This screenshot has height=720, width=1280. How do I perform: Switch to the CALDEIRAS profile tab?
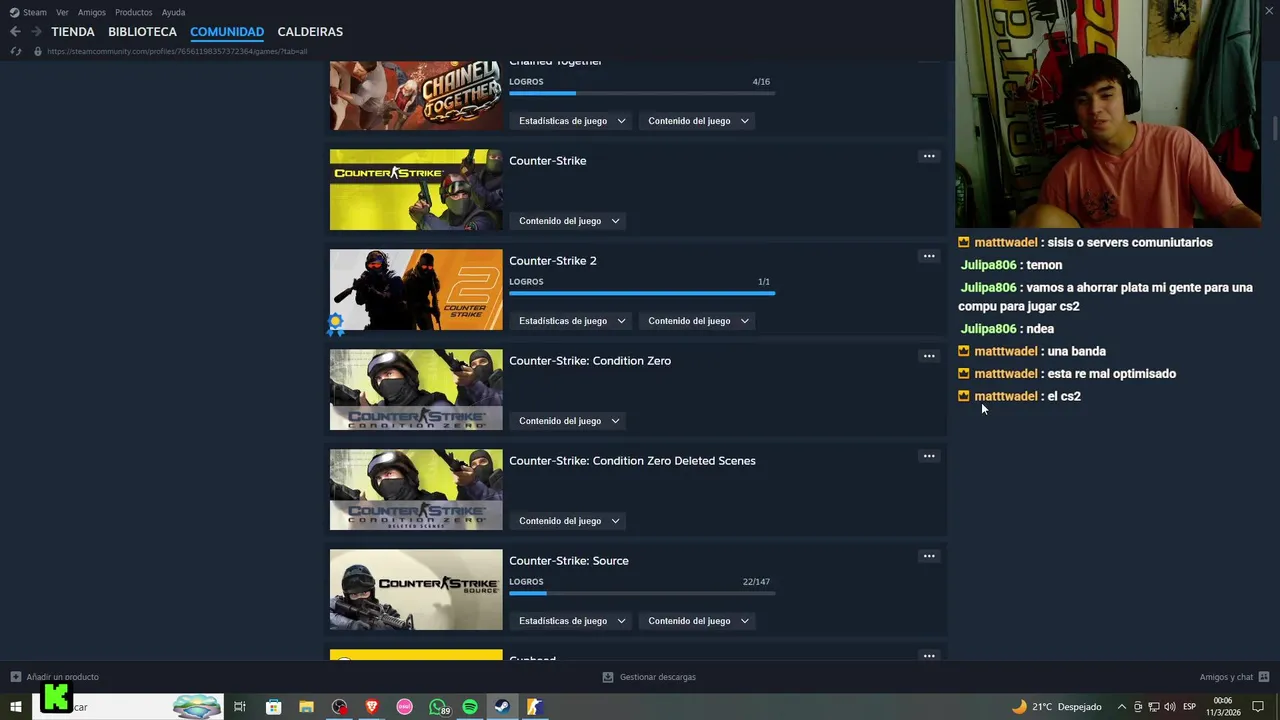tap(310, 32)
